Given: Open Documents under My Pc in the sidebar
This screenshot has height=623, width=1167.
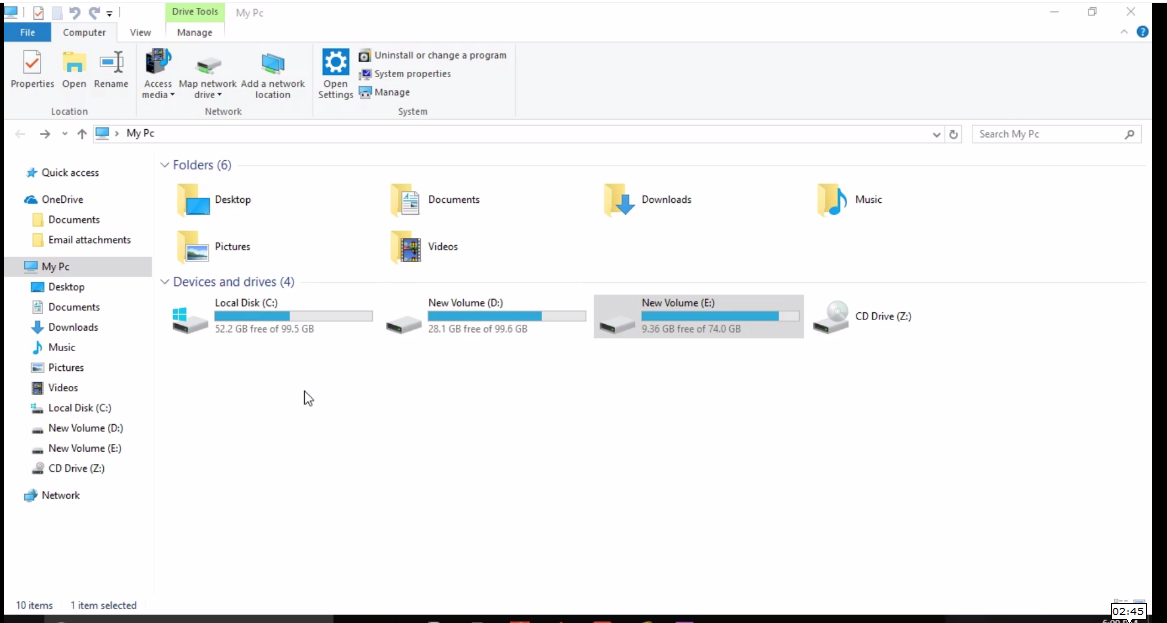Looking at the screenshot, I should 65,307.
